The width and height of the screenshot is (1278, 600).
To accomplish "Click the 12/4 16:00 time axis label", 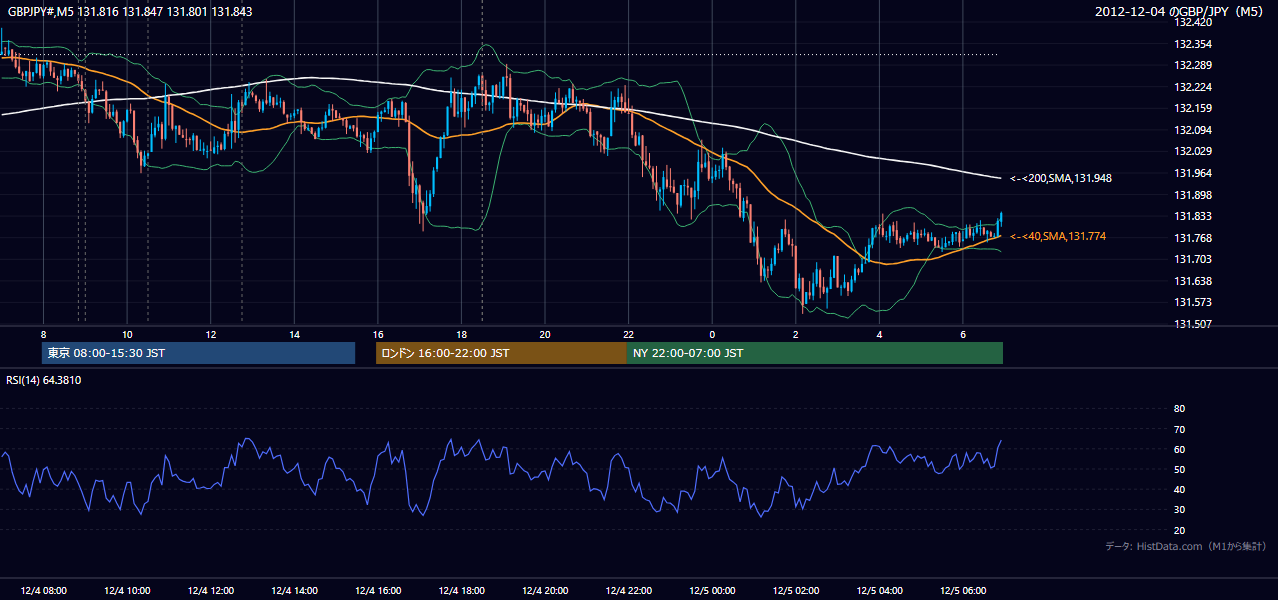I will click(x=377, y=591).
